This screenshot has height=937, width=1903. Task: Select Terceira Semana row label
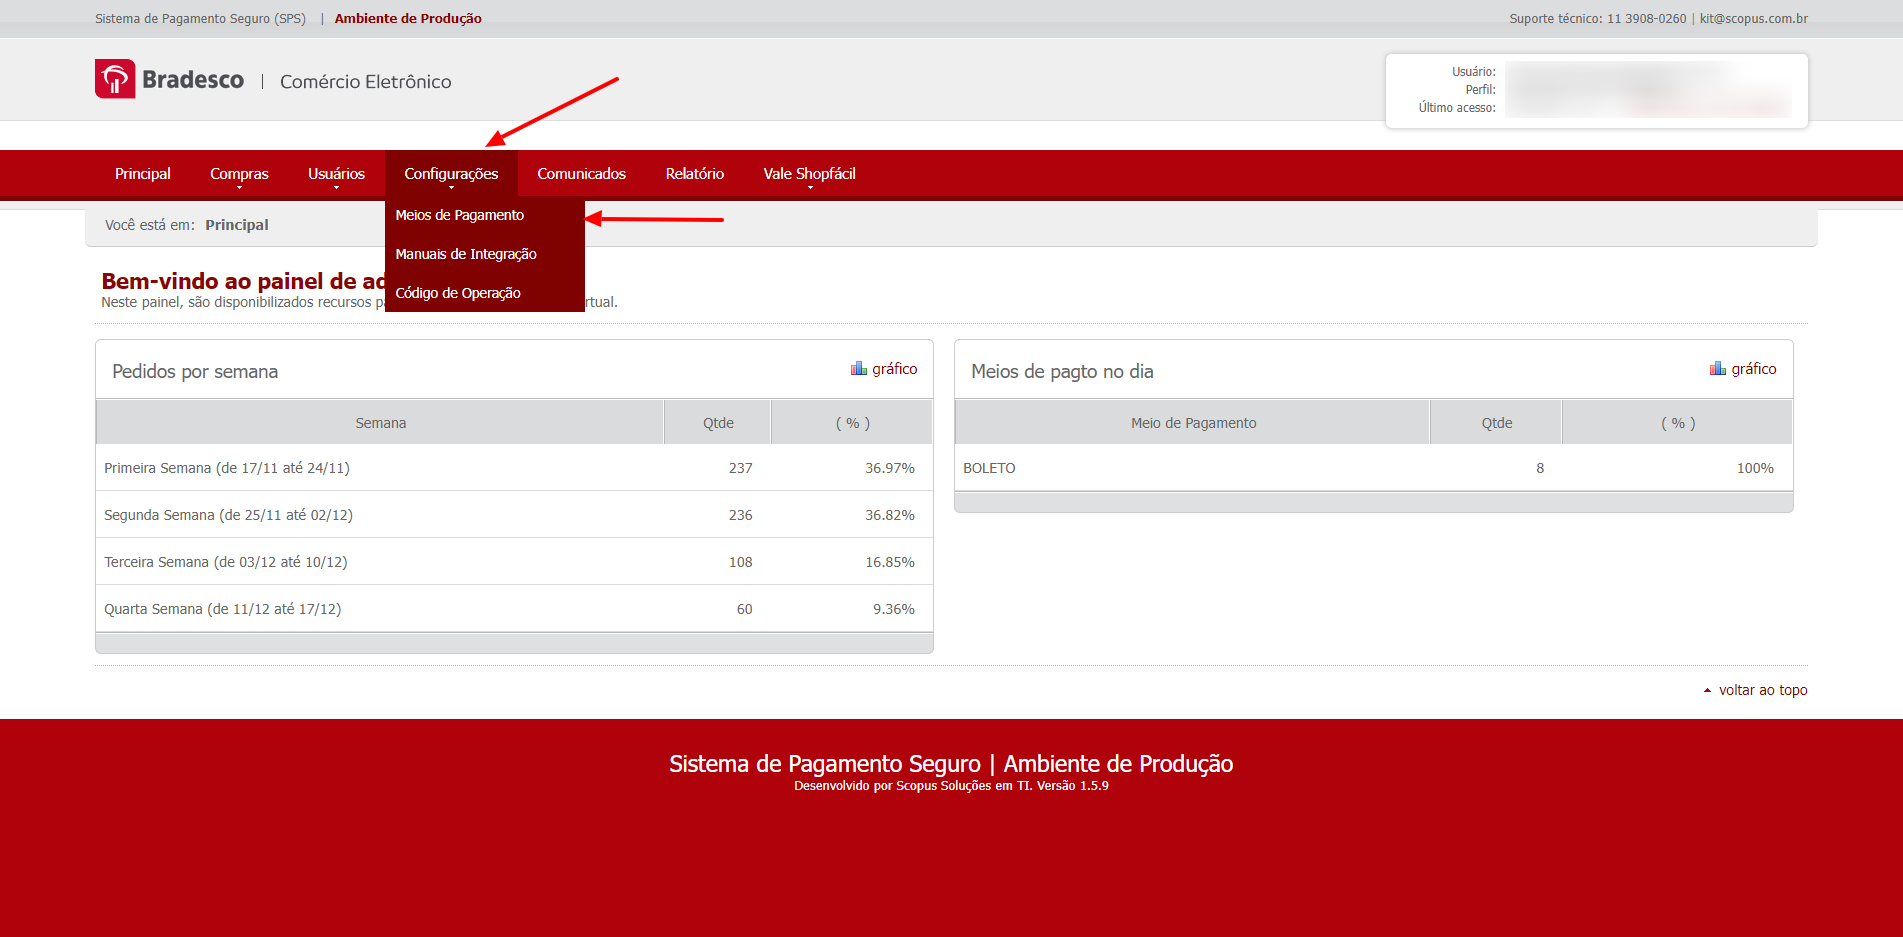tap(226, 562)
